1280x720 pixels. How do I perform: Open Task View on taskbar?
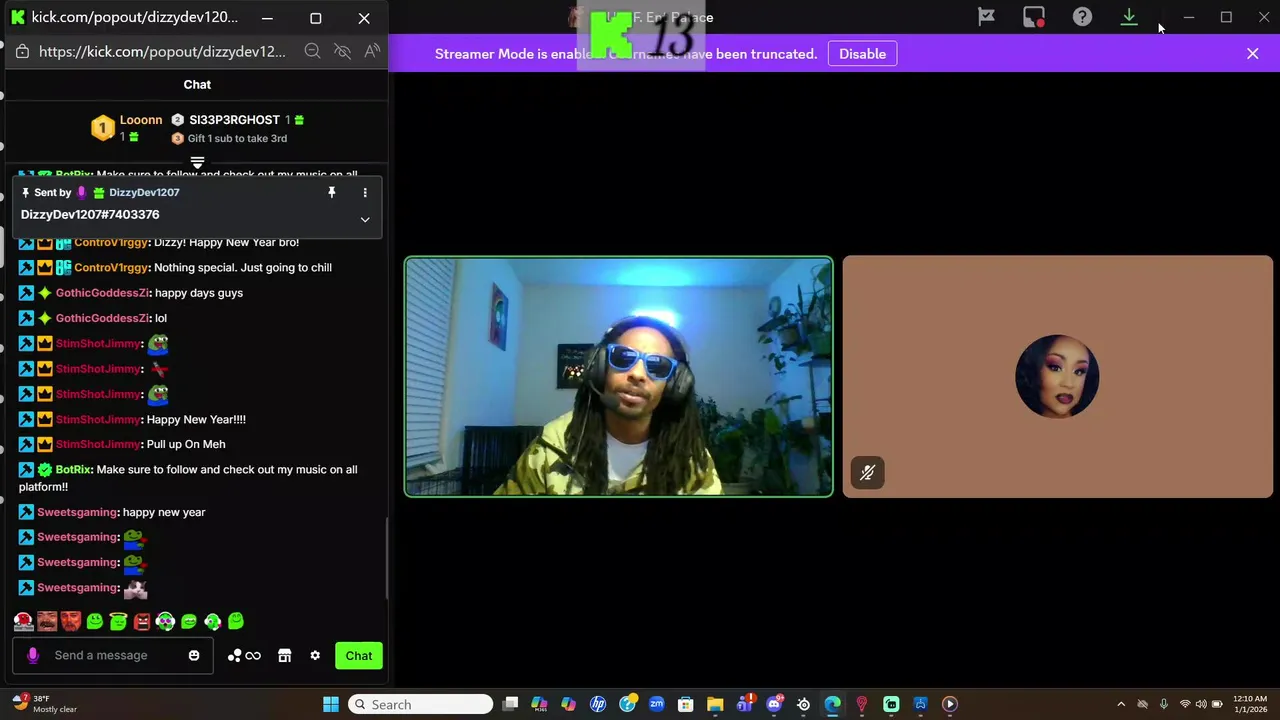coord(510,704)
